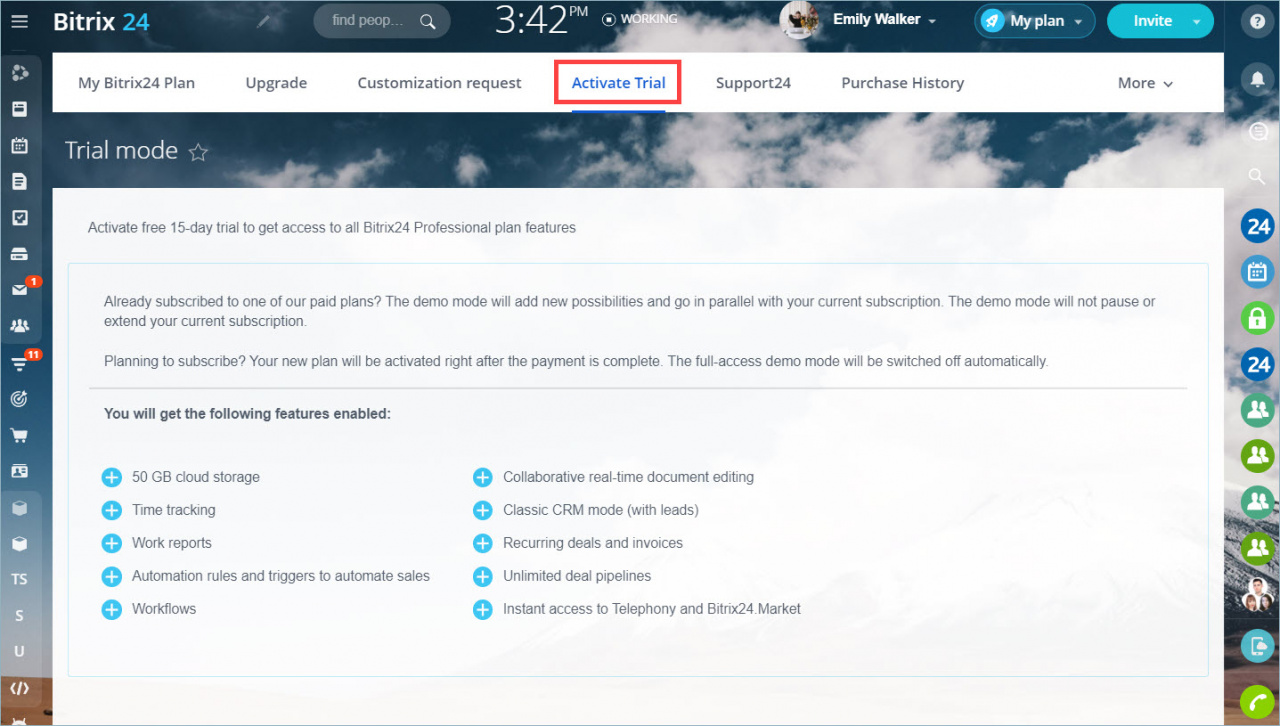The width and height of the screenshot is (1280, 726).
Task: Click plus icon next to Time tracking
Action: (112, 511)
